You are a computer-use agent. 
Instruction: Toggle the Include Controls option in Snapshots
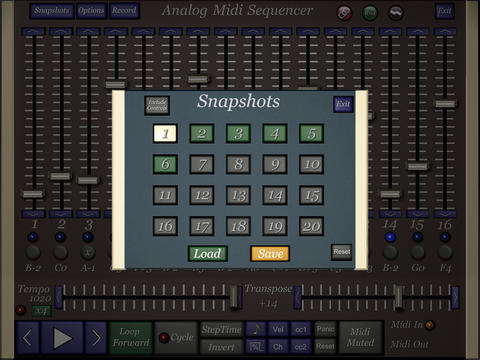(x=157, y=105)
